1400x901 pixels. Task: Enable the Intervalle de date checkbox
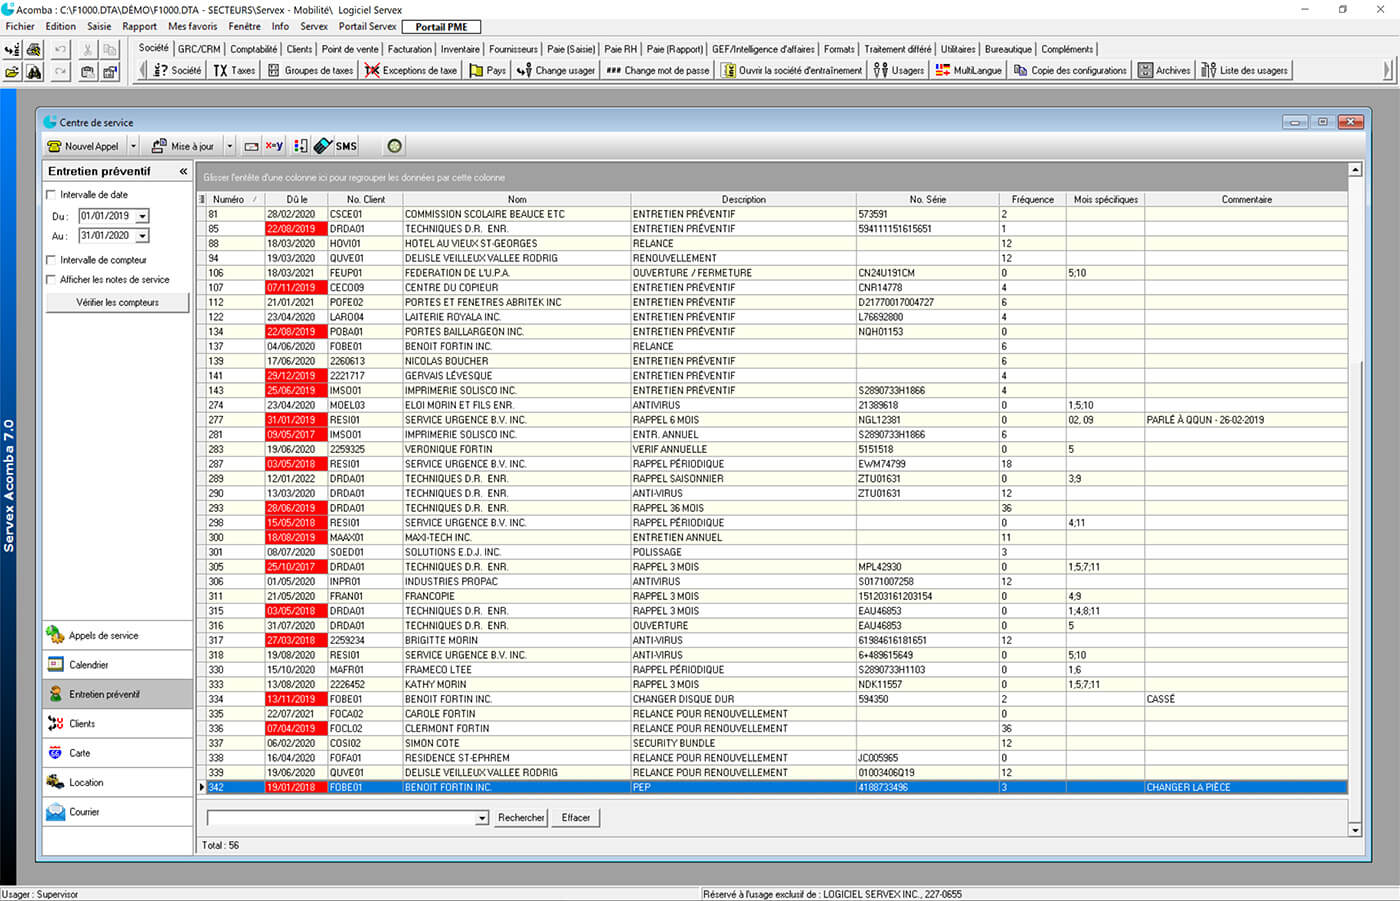[52, 195]
